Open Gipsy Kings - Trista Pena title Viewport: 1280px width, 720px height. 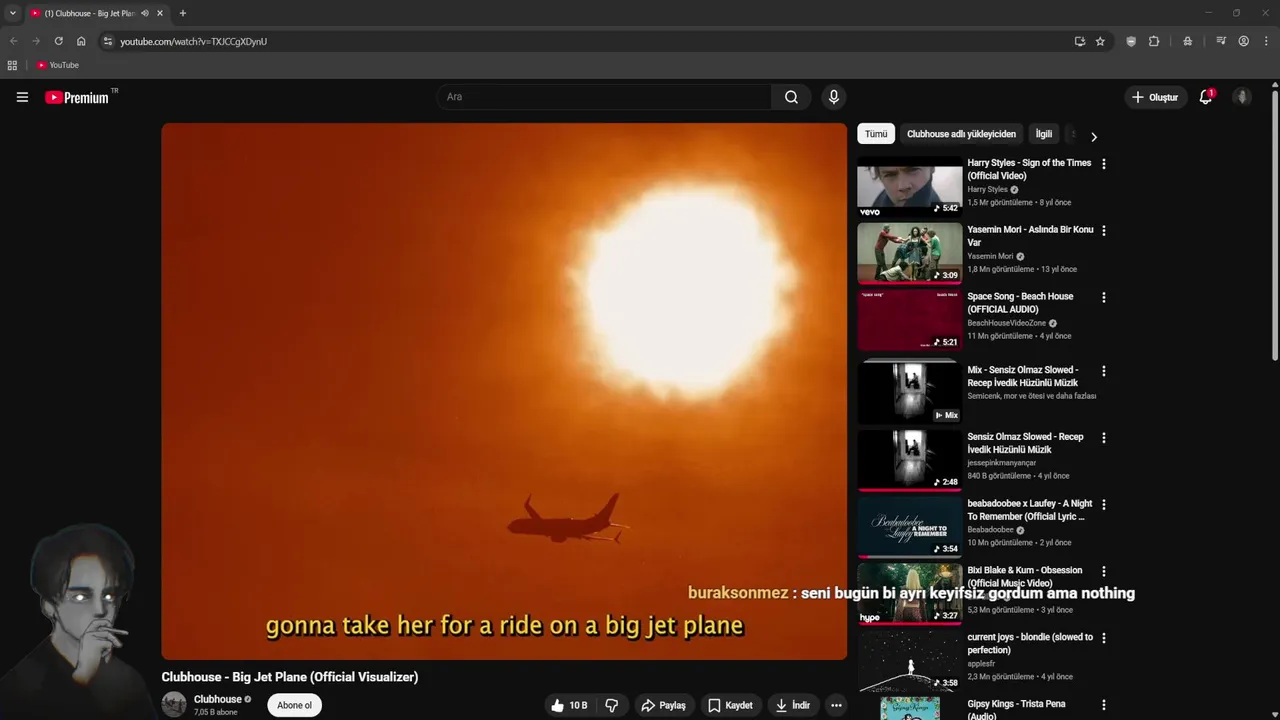point(1016,709)
